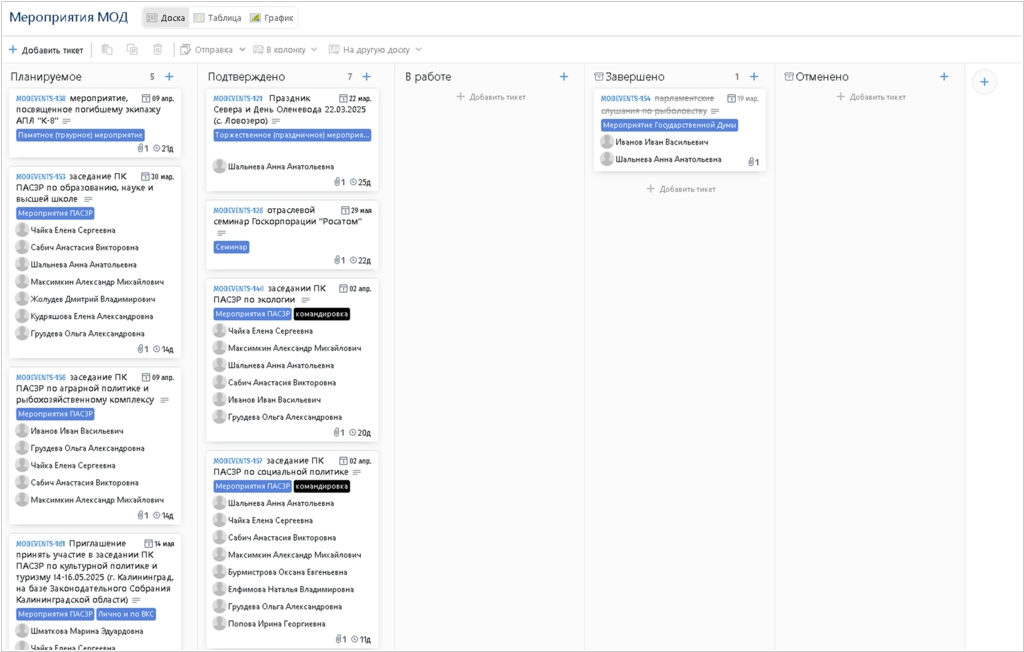The image size is (1024, 652).
Task: Click the round add new column button
Action: click(x=984, y=82)
